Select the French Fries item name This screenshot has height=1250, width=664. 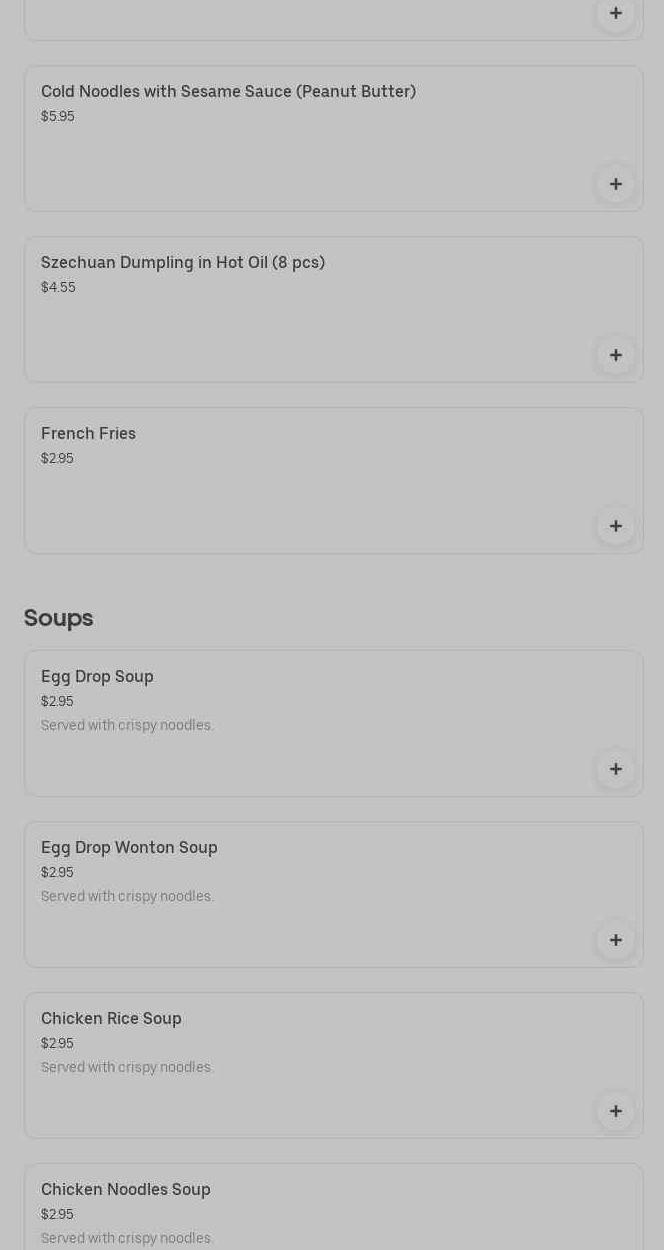(x=88, y=434)
